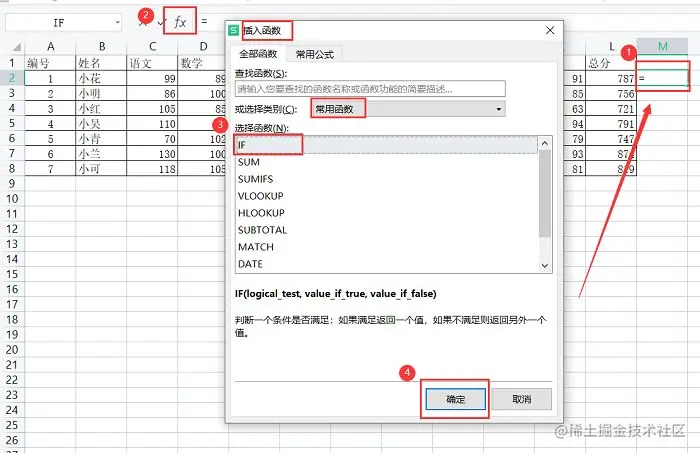Select column C header
The width and height of the screenshot is (700, 453).
152,46
